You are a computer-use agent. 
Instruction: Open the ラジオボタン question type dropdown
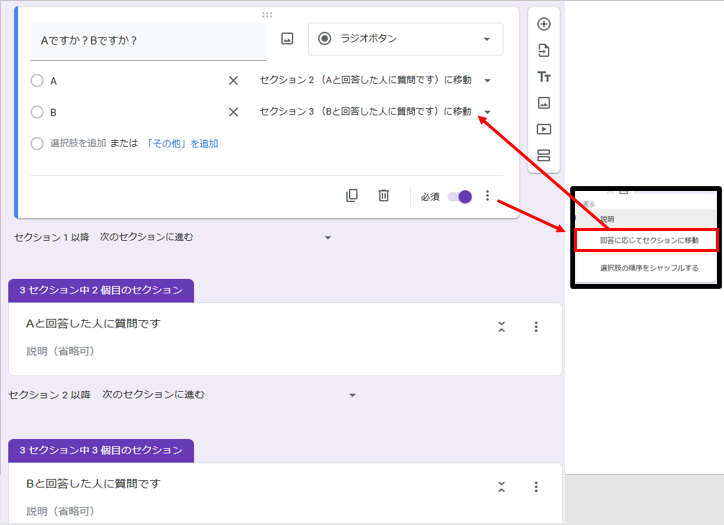[405, 39]
